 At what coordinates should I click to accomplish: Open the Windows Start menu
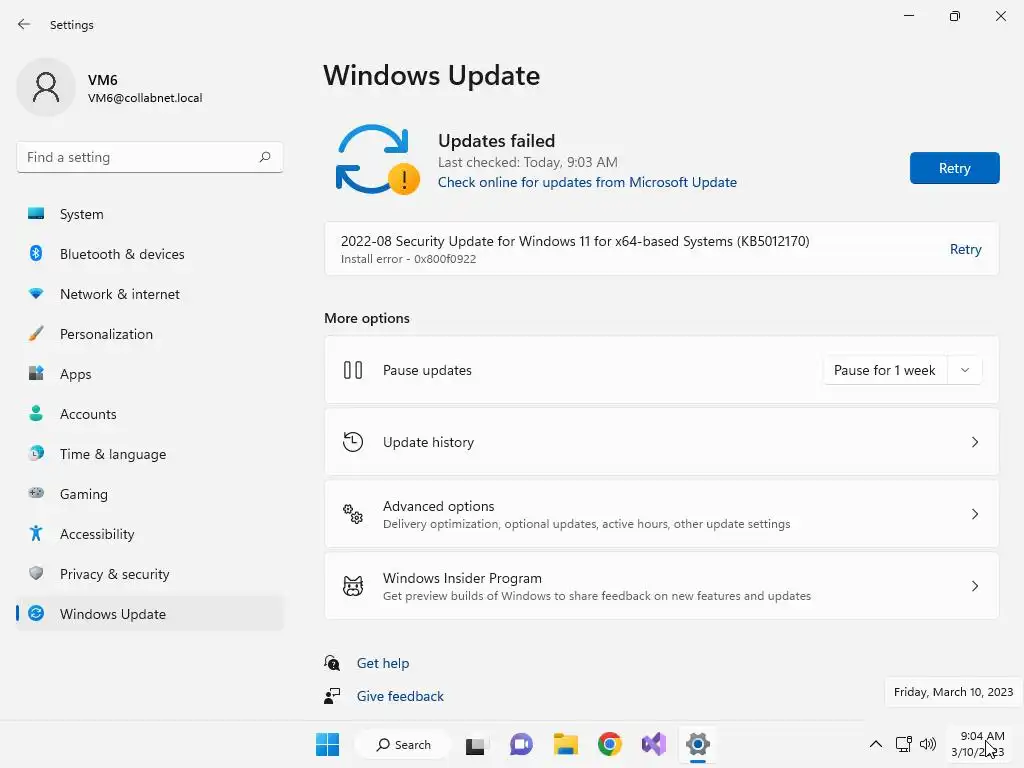pyautogui.click(x=327, y=744)
